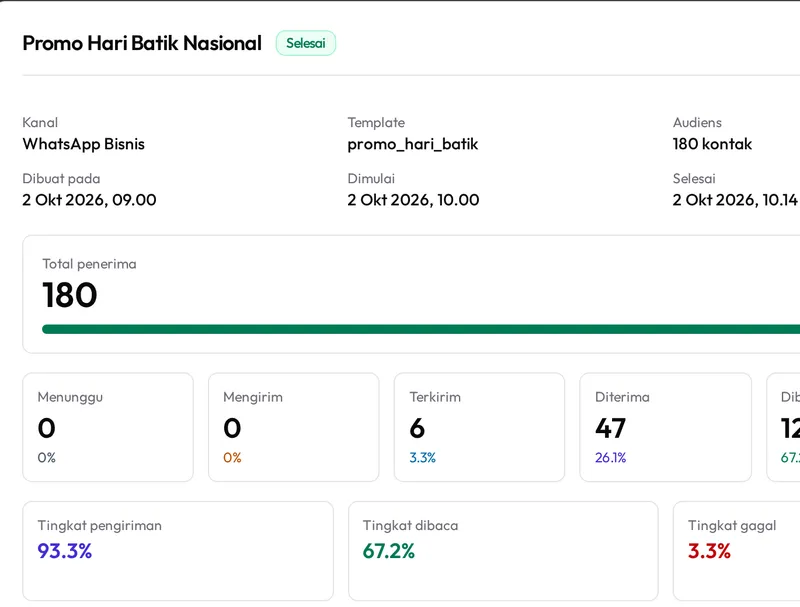Select the promo_hari_batik template name
Image resolution: width=800 pixels, height=607 pixels.
pos(413,144)
